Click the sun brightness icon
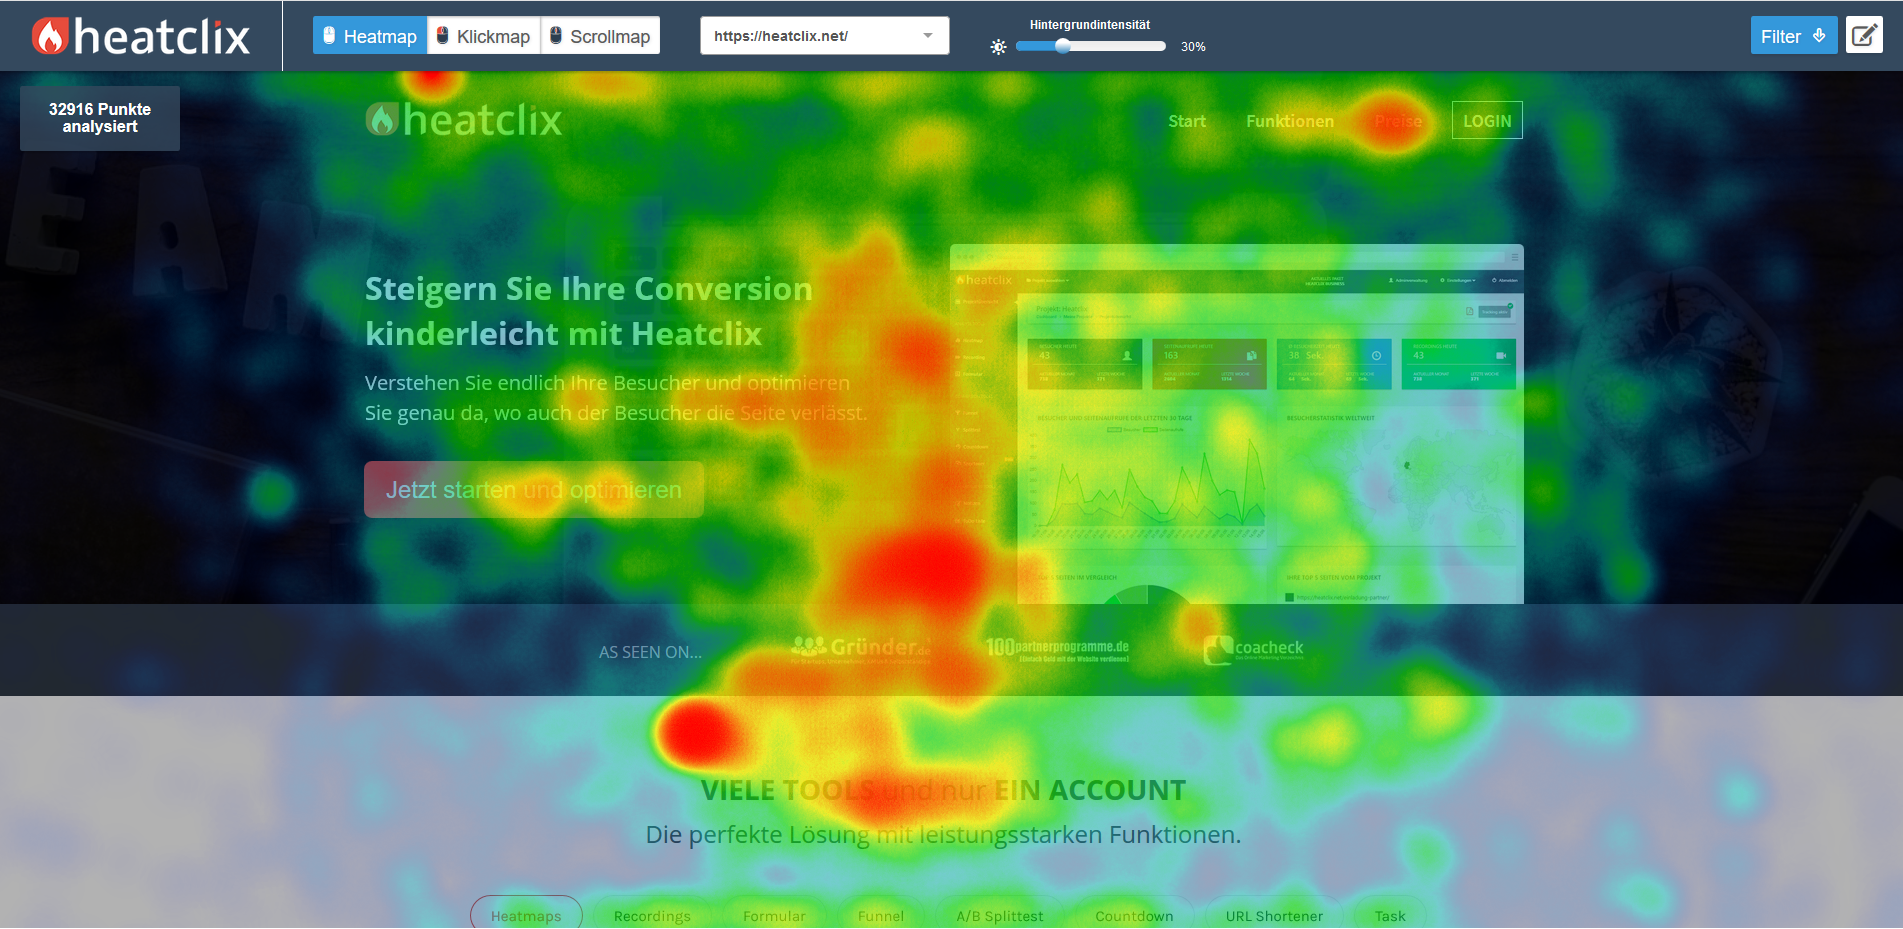1903x929 pixels. click(x=998, y=47)
